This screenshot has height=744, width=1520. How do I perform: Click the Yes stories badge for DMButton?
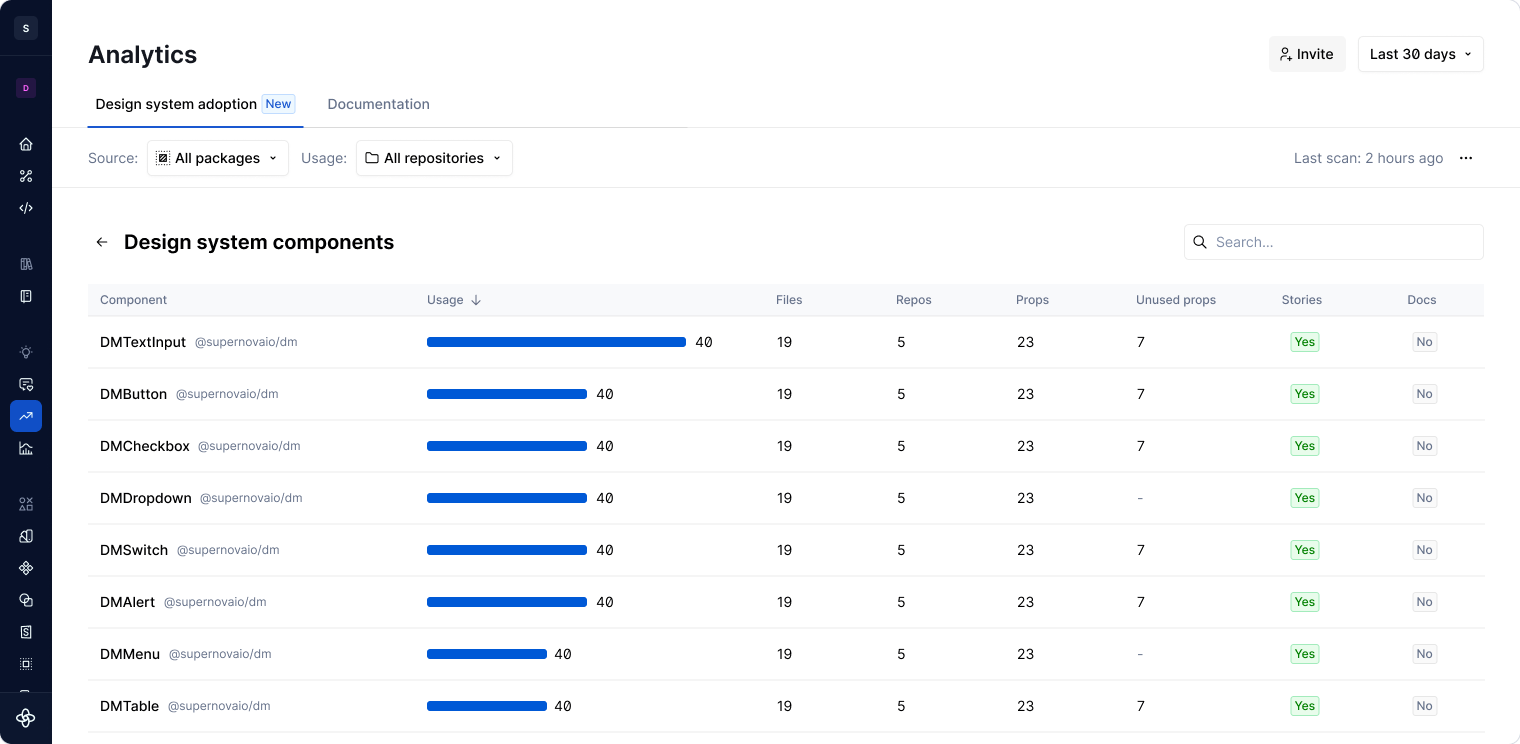(1304, 394)
